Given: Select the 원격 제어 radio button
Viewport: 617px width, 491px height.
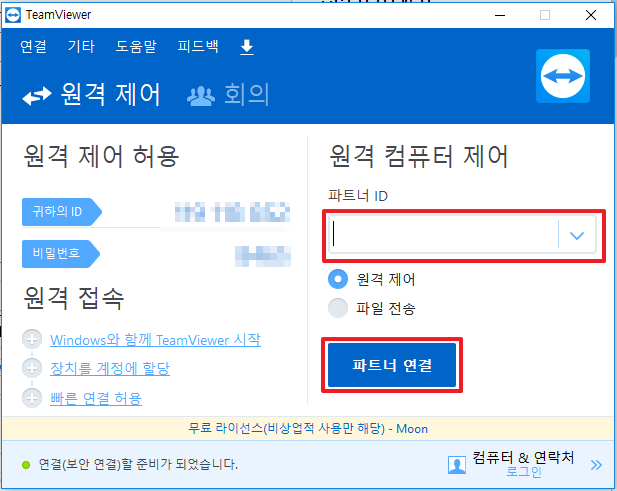Looking at the screenshot, I should click(x=338, y=279).
